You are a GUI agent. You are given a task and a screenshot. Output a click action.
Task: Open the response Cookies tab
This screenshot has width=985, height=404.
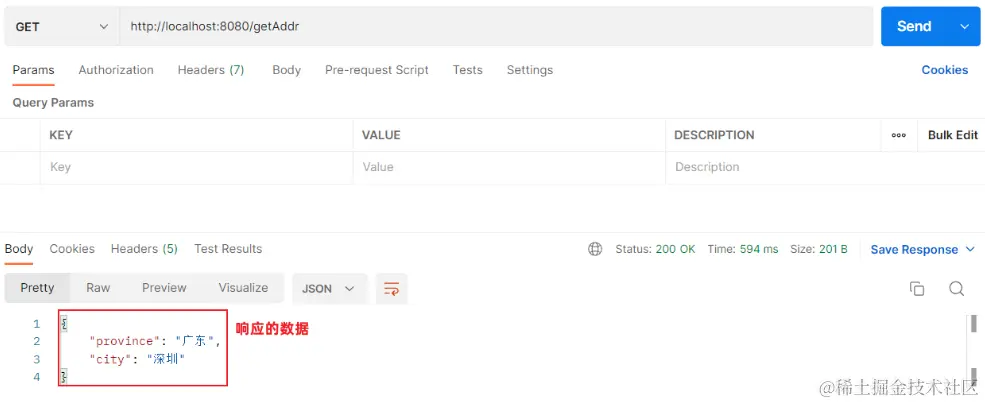72,249
